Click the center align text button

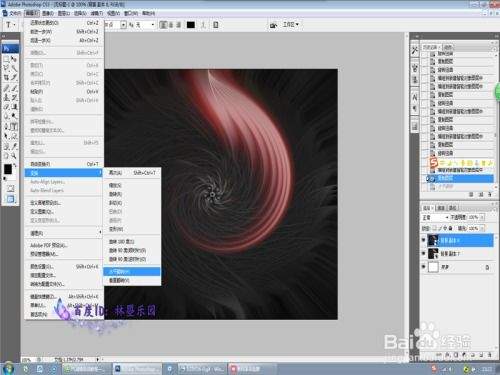(x=171, y=25)
